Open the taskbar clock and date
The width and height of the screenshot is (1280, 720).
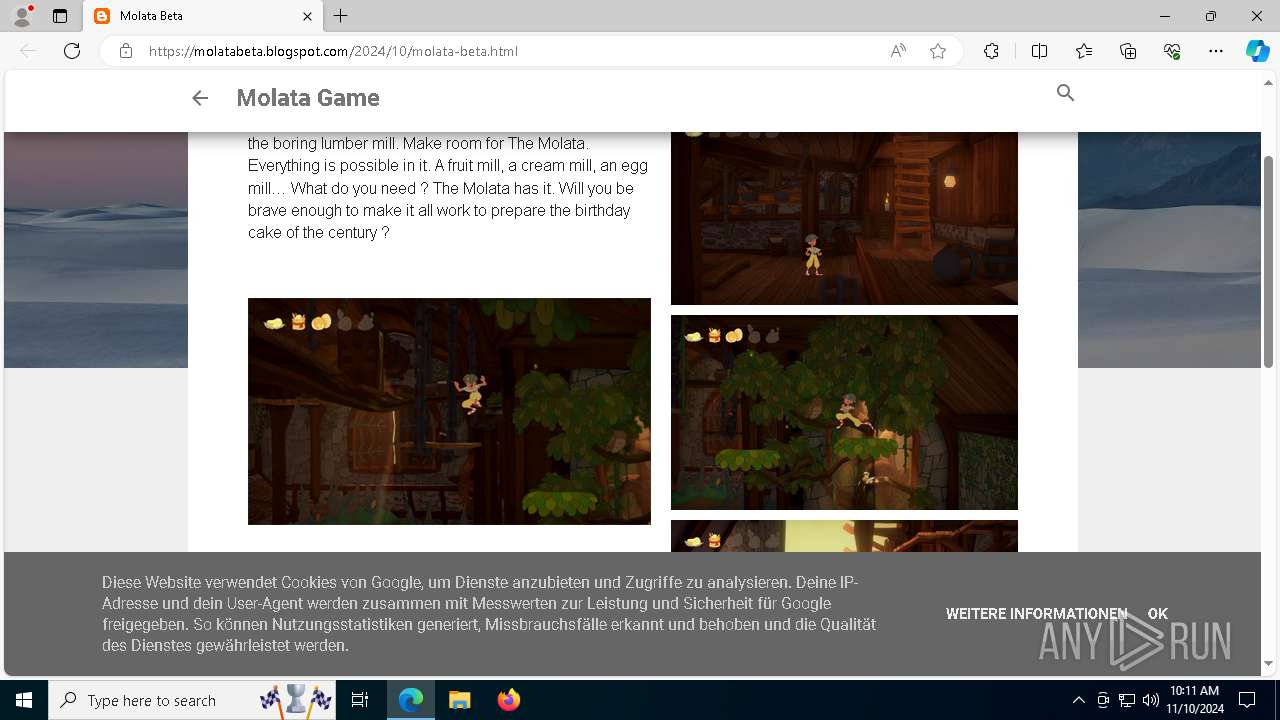[1194, 700]
